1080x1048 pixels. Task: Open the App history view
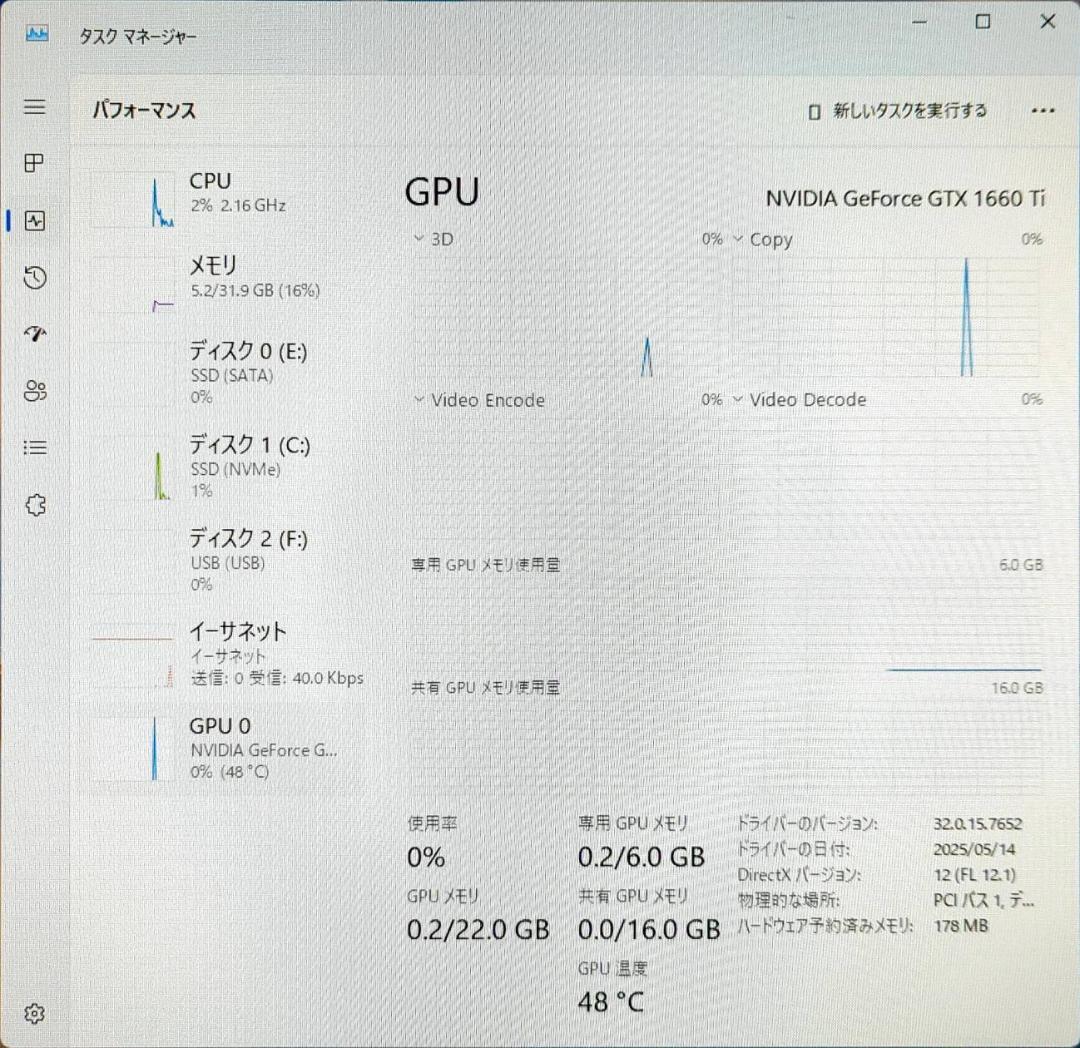click(34, 277)
